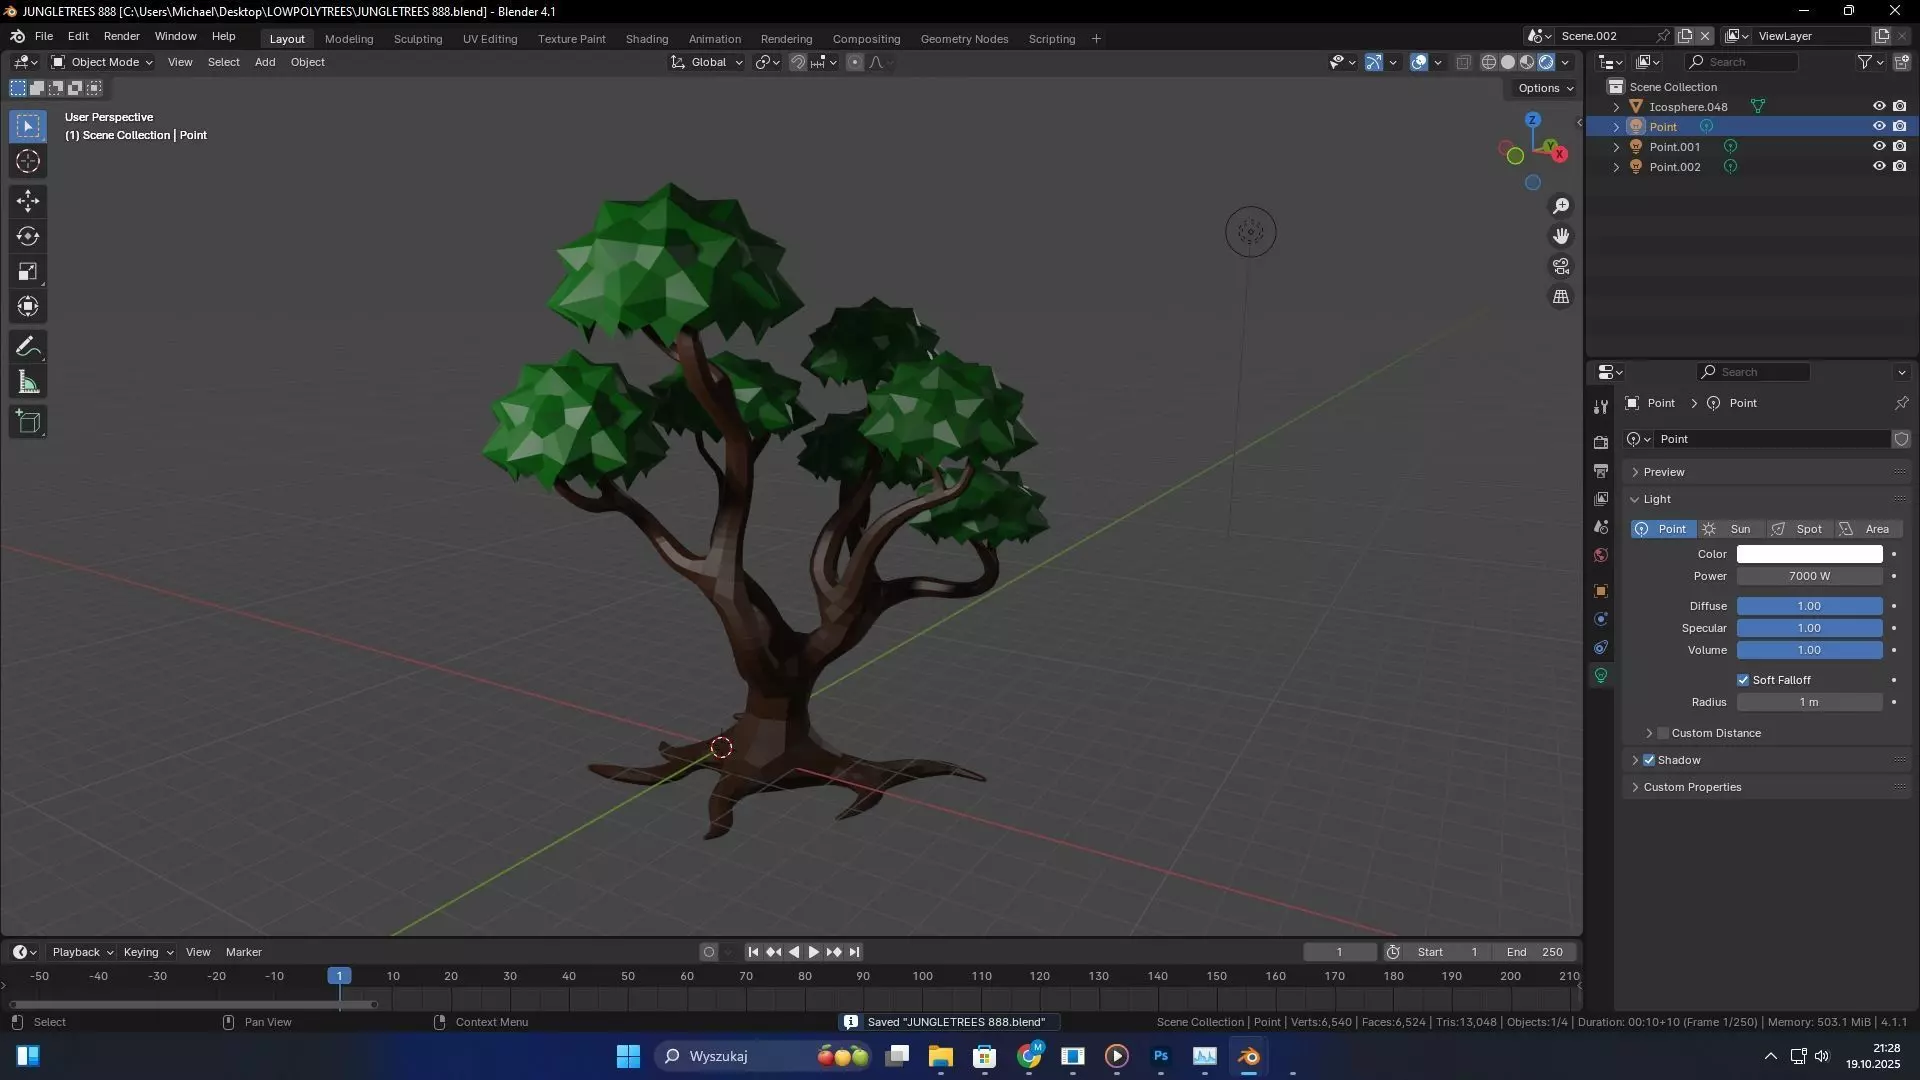The height and width of the screenshot is (1080, 1920).
Task: Open the Playback dropdown in timeline
Action: point(82,952)
